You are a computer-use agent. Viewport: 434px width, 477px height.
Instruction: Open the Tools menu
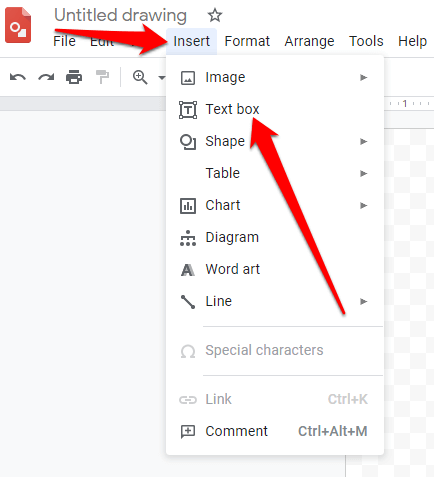click(x=366, y=41)
